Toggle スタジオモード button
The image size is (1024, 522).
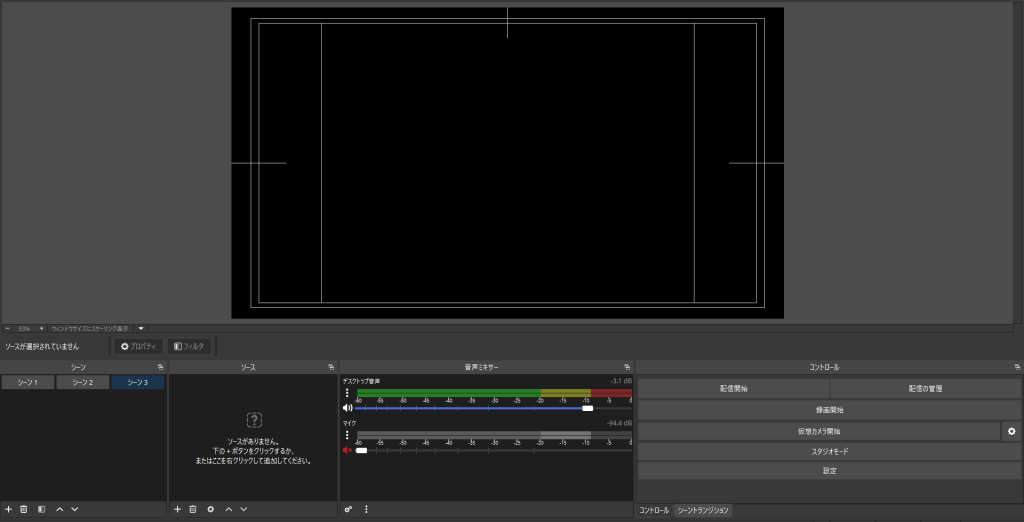(x=829, y=451)
